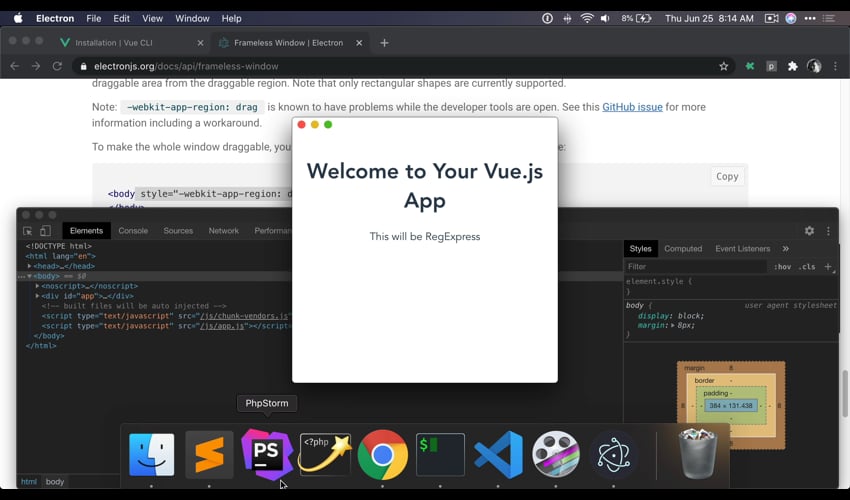The height and width of the screenshot is (500, 850).
Task: Toggle :hov element state panel
Action: (782, 267)
